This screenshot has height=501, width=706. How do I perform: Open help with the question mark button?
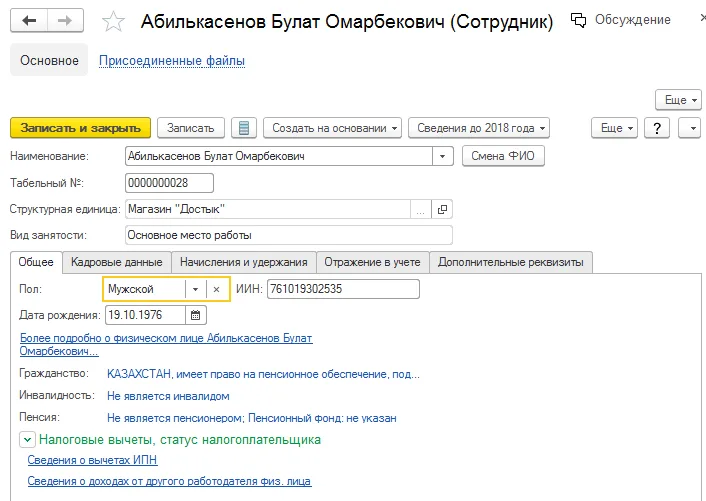click(x=657, y=128)
